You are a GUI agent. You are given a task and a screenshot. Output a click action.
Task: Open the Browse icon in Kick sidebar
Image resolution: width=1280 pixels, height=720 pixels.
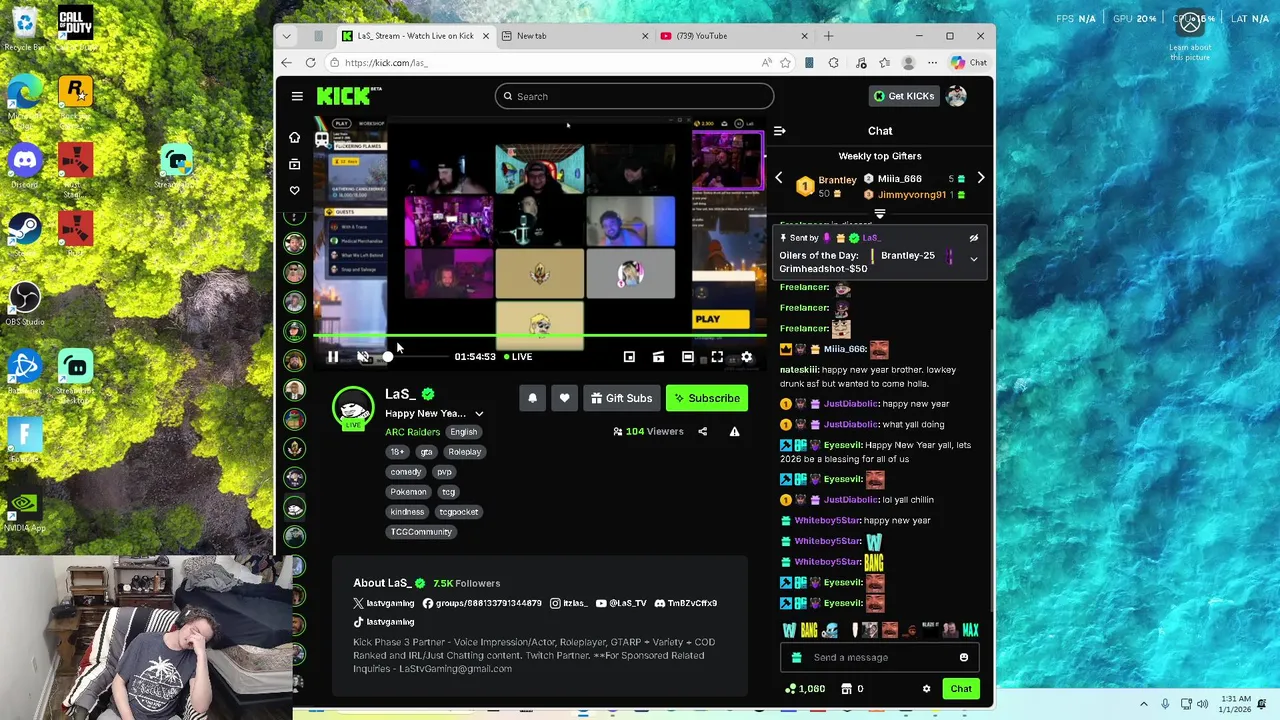coord(294,164)
